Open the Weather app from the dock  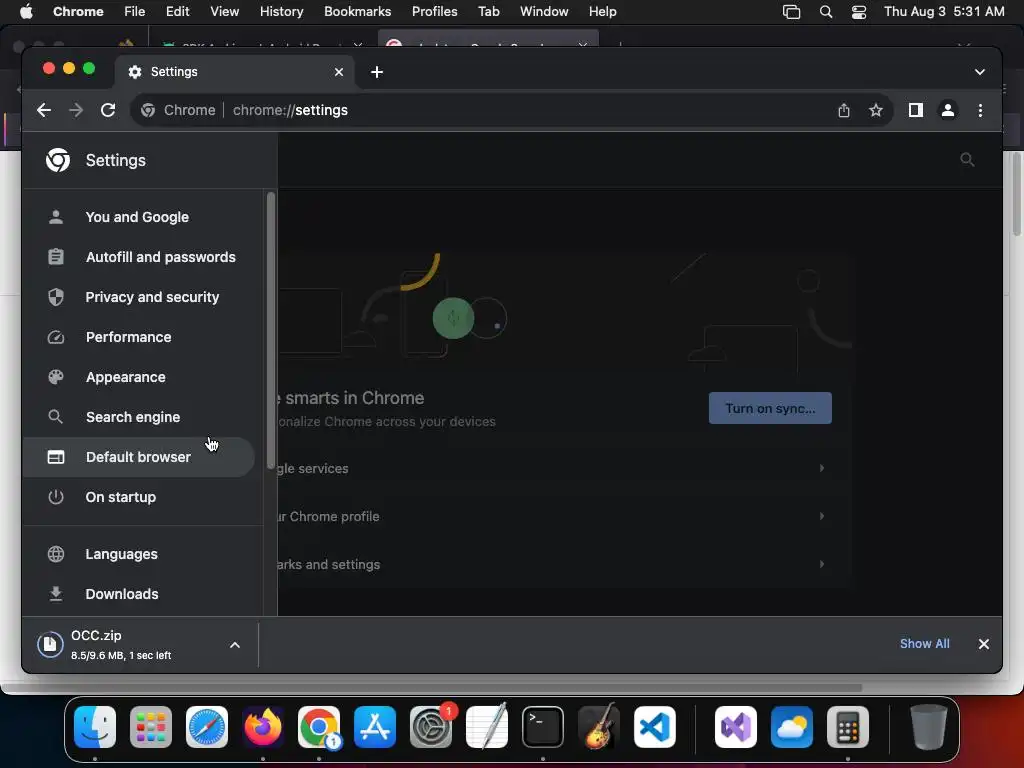coord(792,727)
